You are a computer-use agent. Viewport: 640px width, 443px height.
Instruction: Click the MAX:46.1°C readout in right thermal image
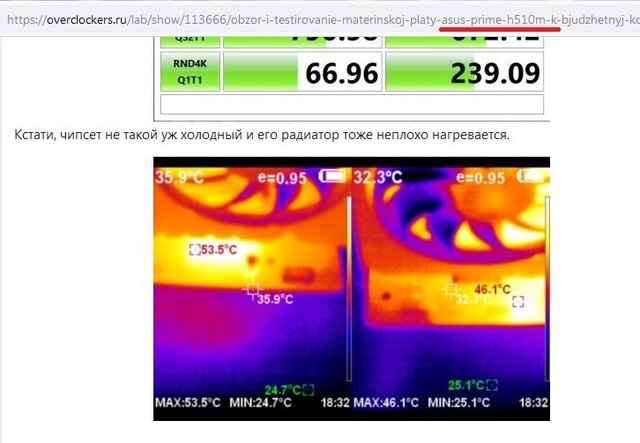tap(386, 403)
